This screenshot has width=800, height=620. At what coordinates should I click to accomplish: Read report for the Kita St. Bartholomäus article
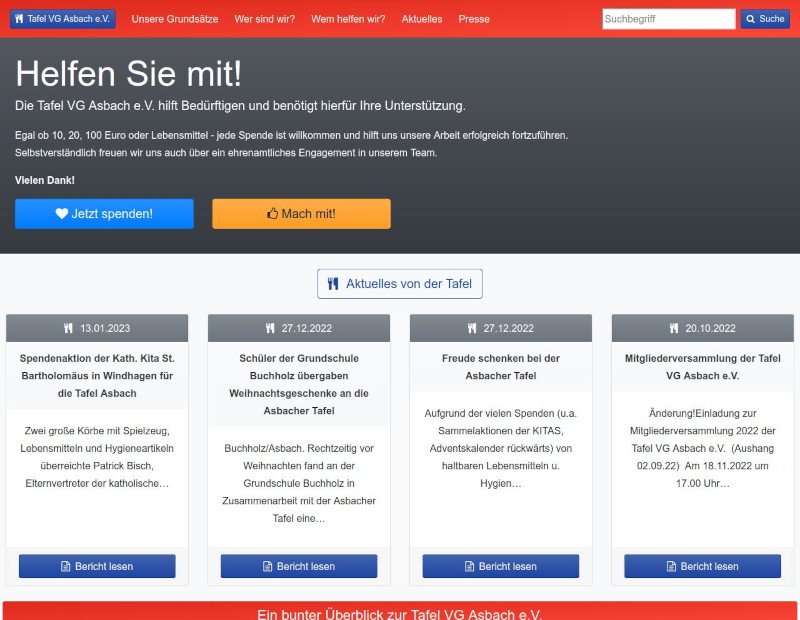pos(97,566)
